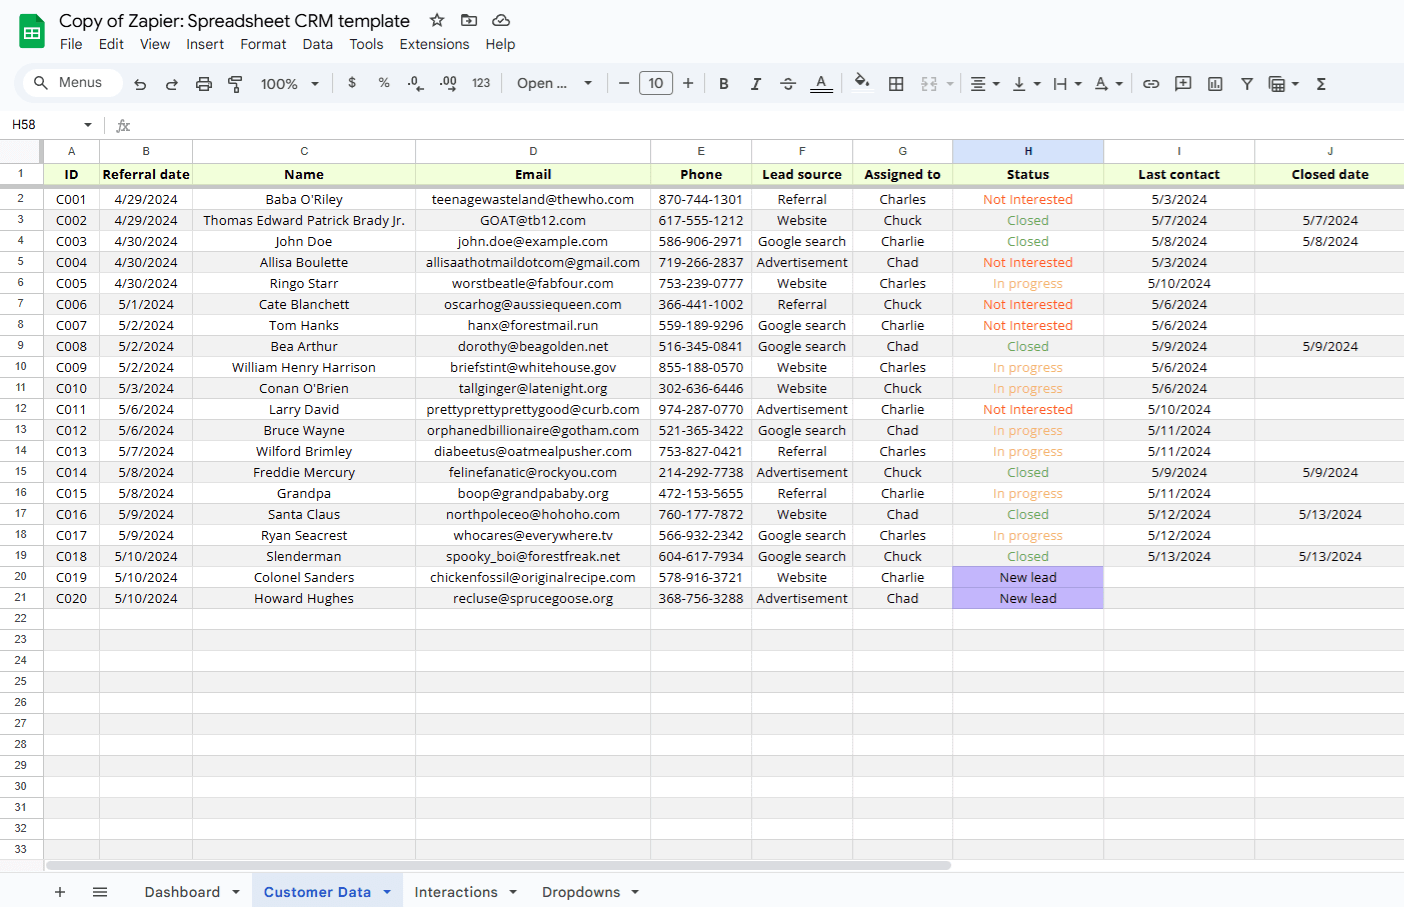Toggle italic formatting
Image resolution: width=1404 pixels, height=907 pixels.
tap(756, 83)
